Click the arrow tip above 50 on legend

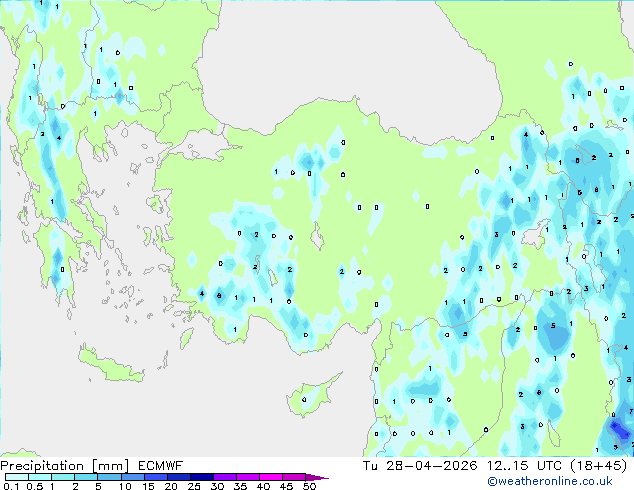point(317,477)
